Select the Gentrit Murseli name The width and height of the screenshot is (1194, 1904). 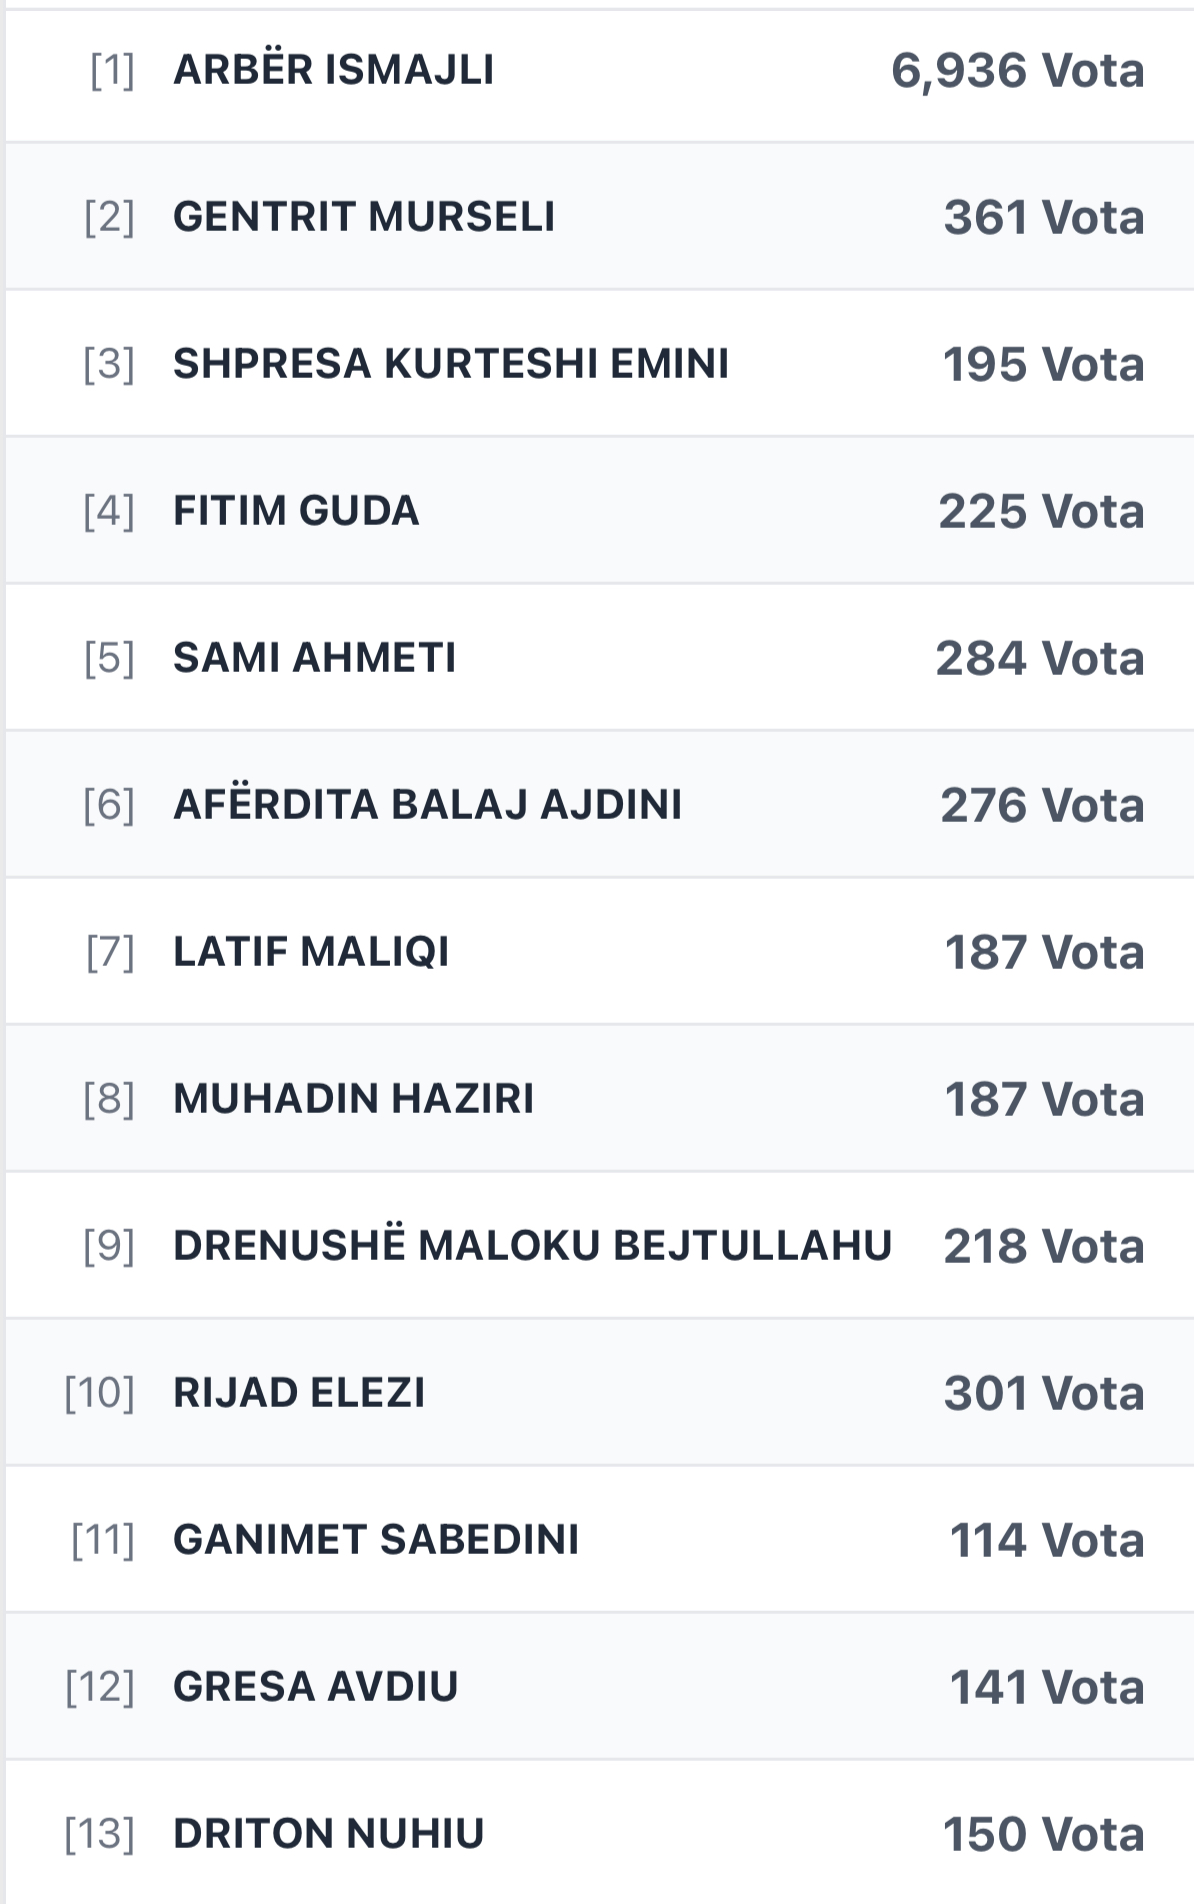click(364, 217)
